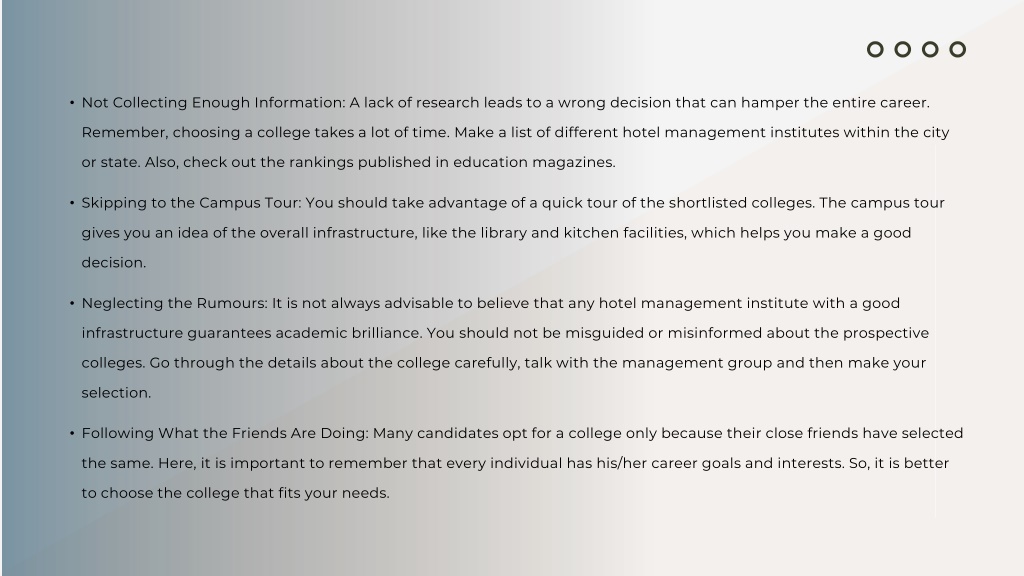Click the word 'selection.' on its own line

[x=116, y=393]
